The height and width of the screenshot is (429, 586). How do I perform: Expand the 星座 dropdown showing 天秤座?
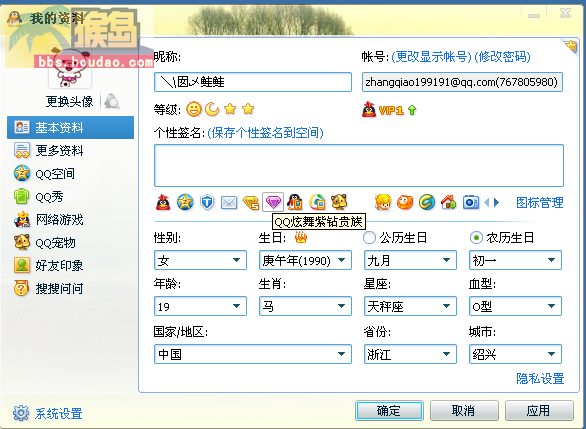pos(410,306)
